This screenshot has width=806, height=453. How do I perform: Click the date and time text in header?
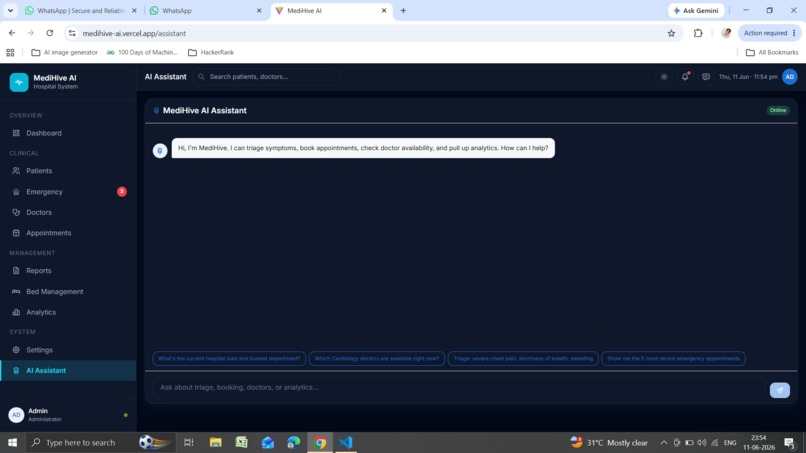pyautogui.click(x=748, y=77)
